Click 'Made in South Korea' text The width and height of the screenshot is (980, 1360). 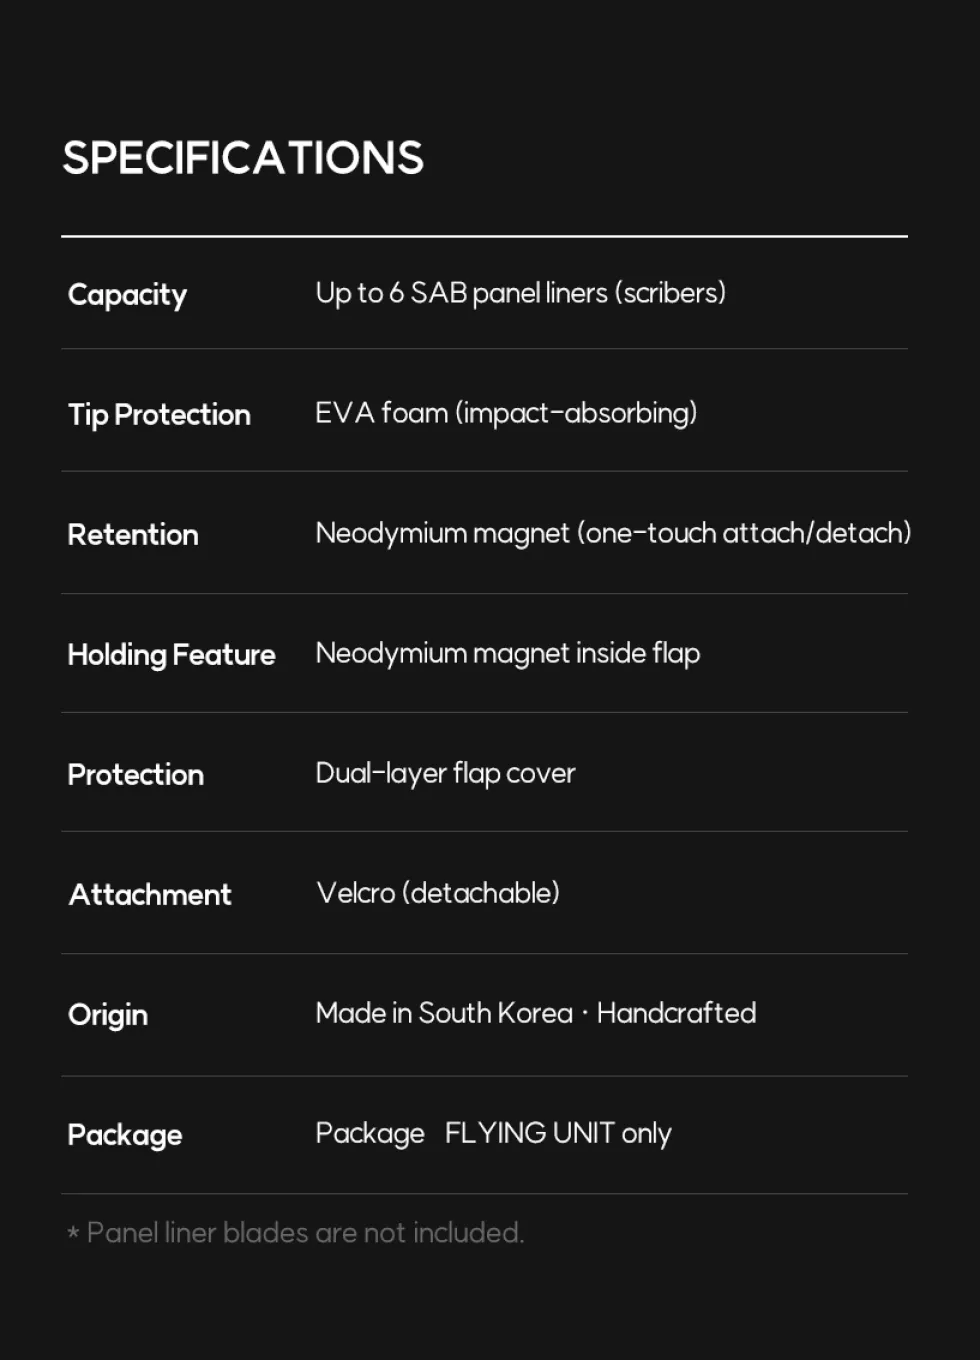tap(444, 1013)
